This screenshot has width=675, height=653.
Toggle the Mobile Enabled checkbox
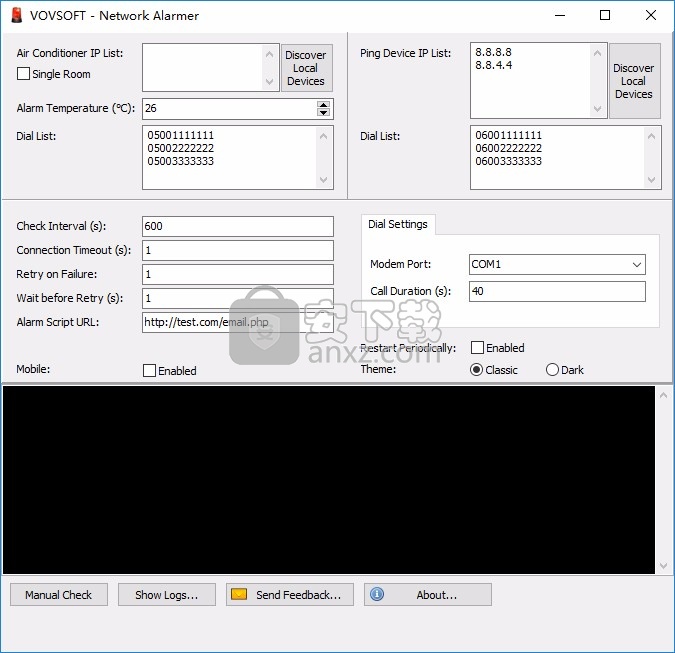[150, 370]
